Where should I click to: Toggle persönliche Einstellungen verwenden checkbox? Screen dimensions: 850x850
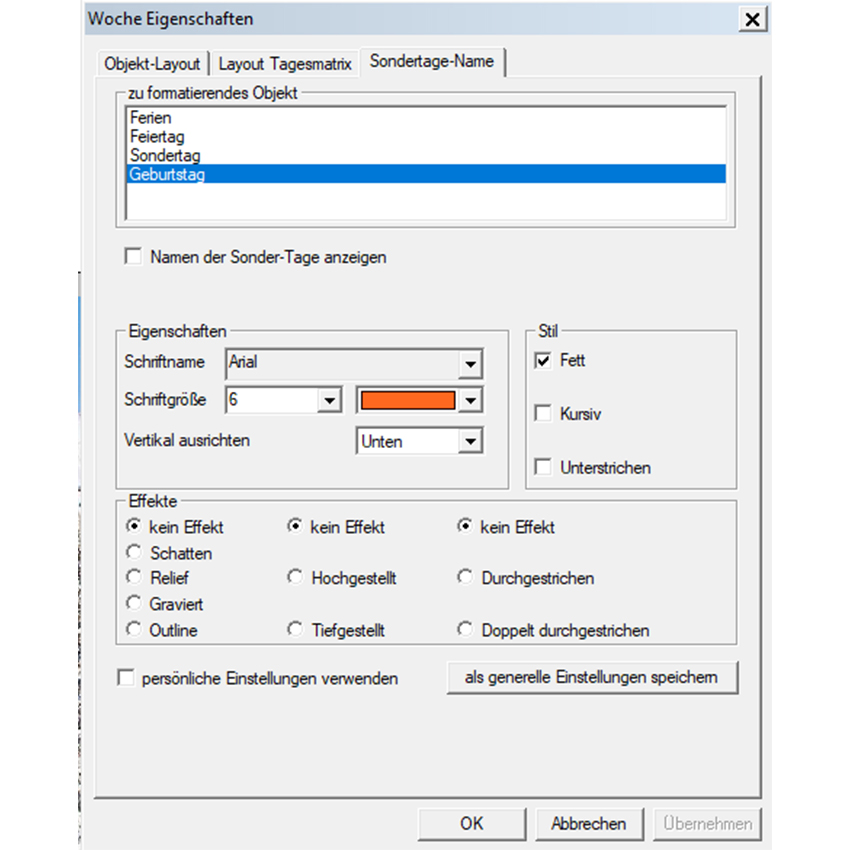click(126, 678)
